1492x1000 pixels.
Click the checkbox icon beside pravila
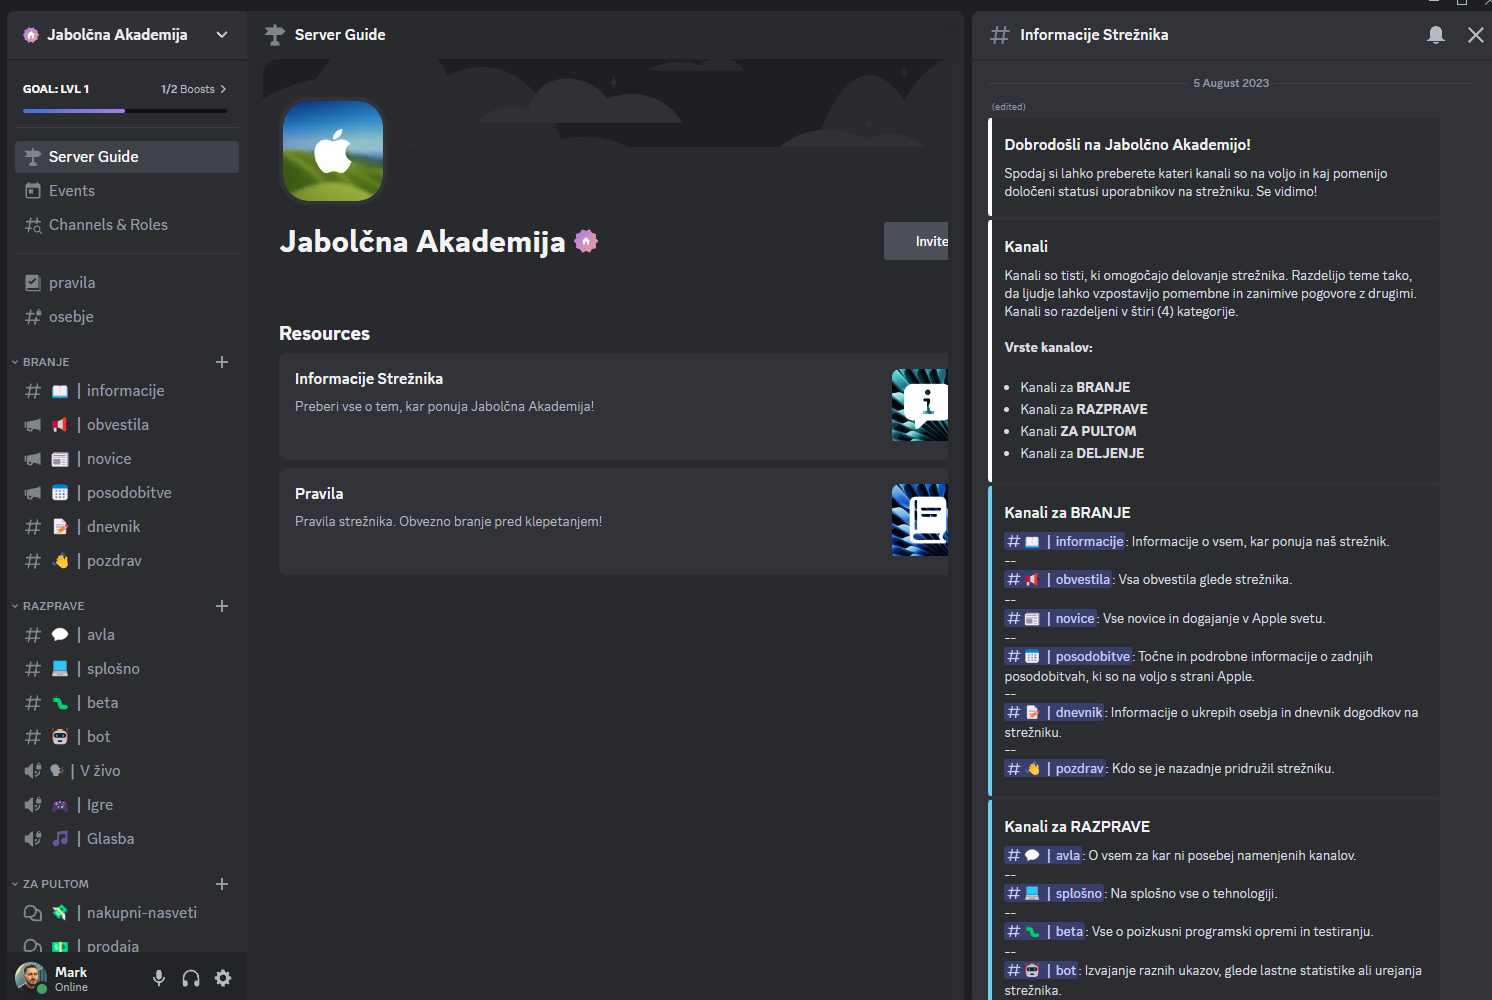click(33, 283)
